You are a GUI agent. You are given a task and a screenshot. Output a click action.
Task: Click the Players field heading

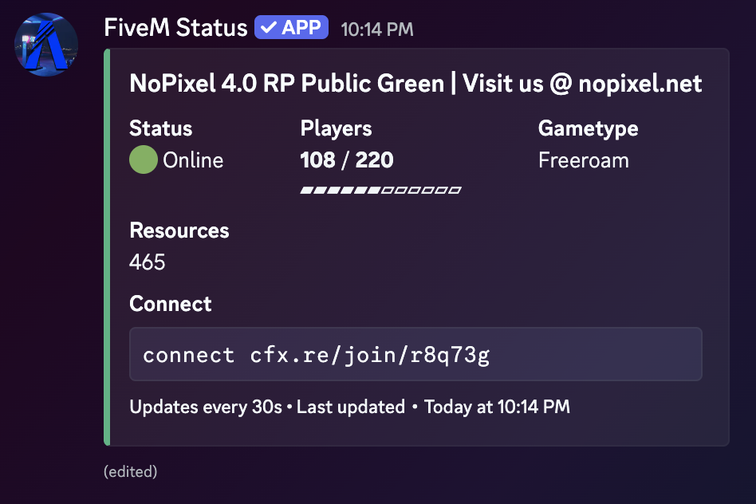[336, 128]
